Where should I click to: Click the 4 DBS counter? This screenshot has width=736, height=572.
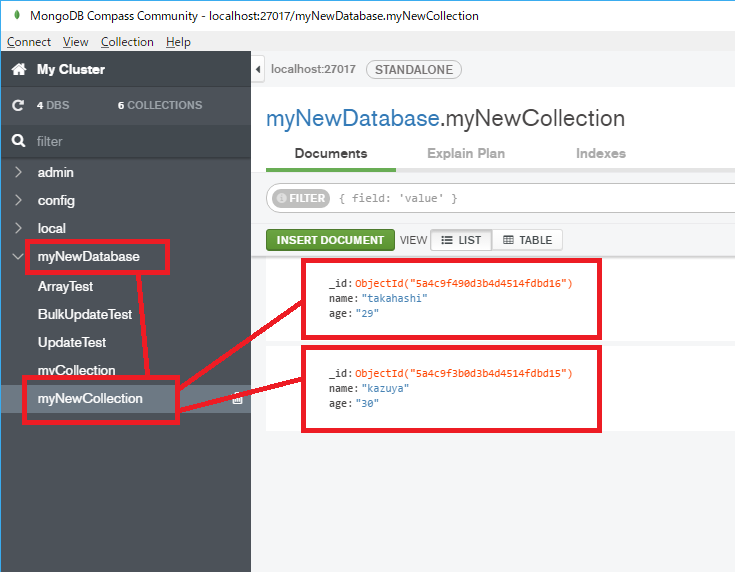[53, 105]
